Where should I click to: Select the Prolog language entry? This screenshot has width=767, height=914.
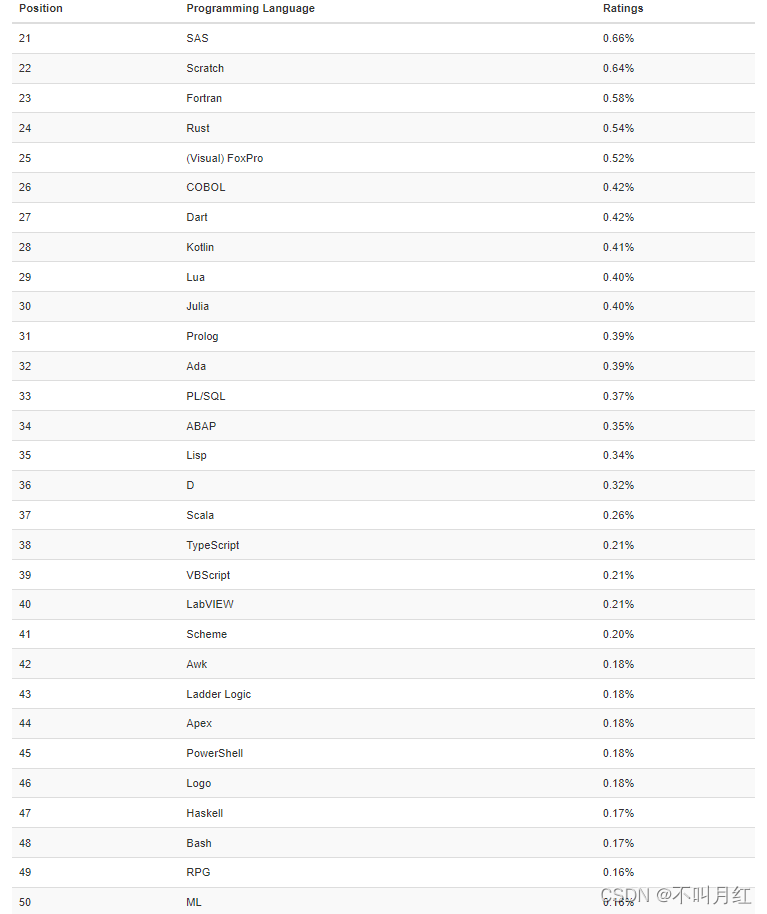coord(202,336)
